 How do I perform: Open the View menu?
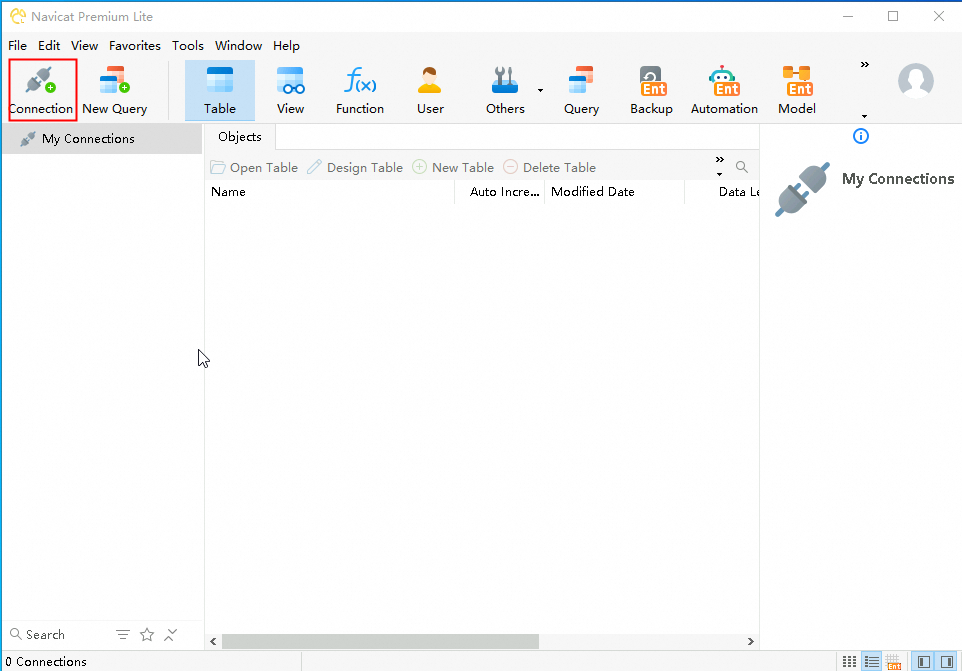pyautogui.click(x=84, y=45)
